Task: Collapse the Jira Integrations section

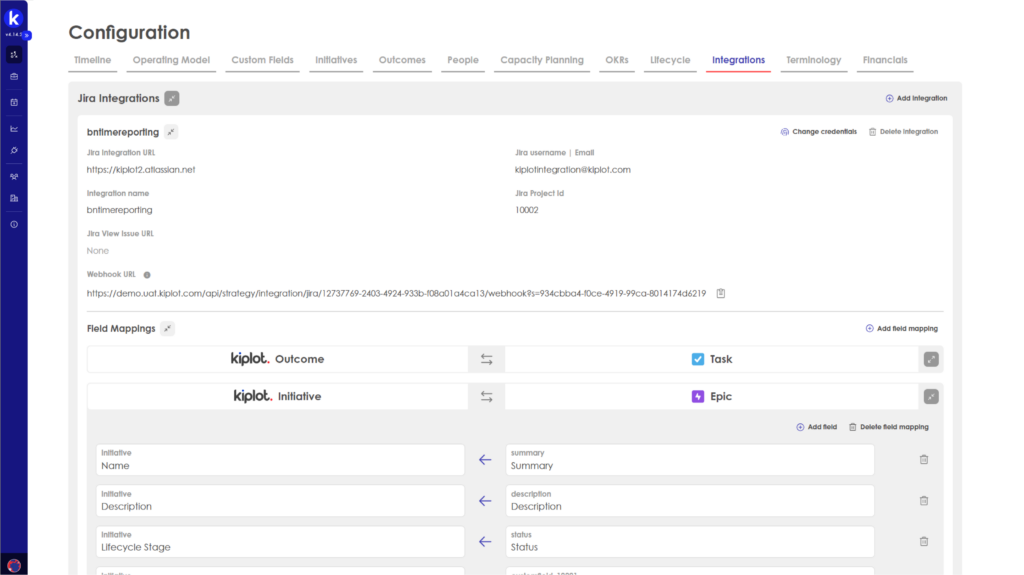Action: pyautogui.click(x=172, y=98)
